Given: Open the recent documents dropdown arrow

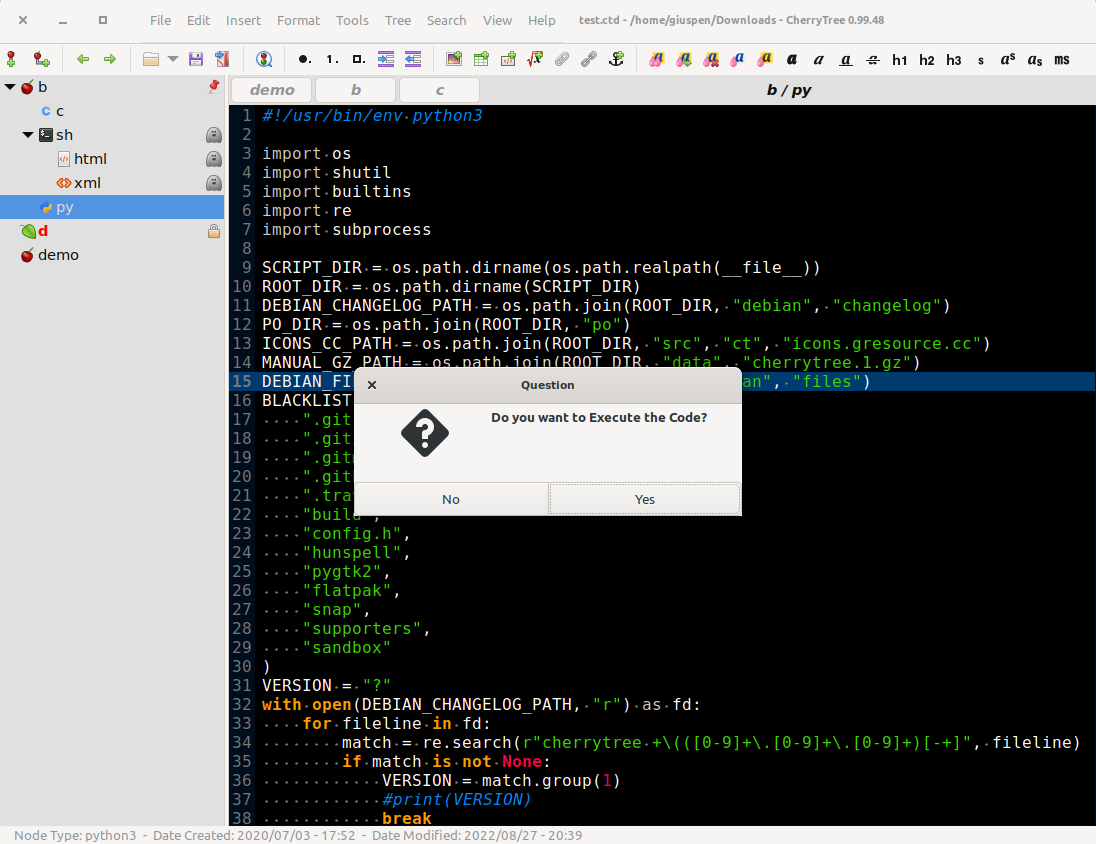Looking at the screenshot, I should tap(173, 60).
